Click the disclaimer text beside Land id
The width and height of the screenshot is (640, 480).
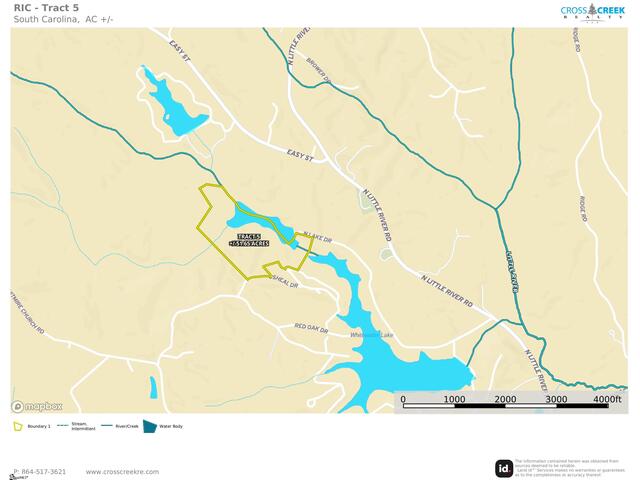[x=567, y=468]
